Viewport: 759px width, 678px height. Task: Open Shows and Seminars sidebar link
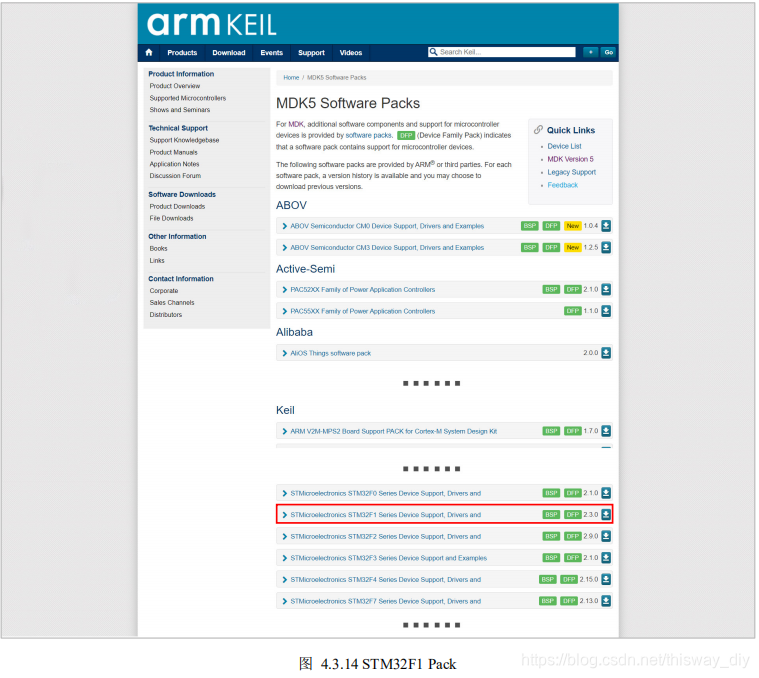(180, 110)
